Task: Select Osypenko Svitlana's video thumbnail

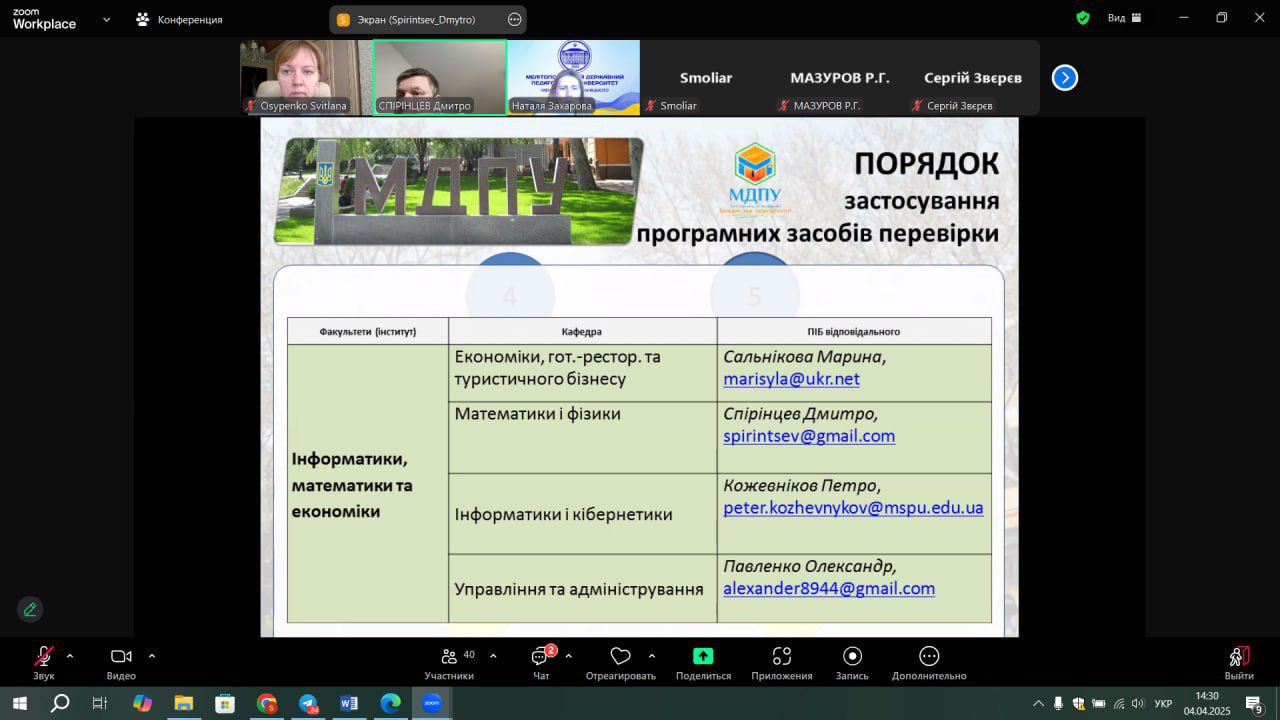Action: coord(305,77)
